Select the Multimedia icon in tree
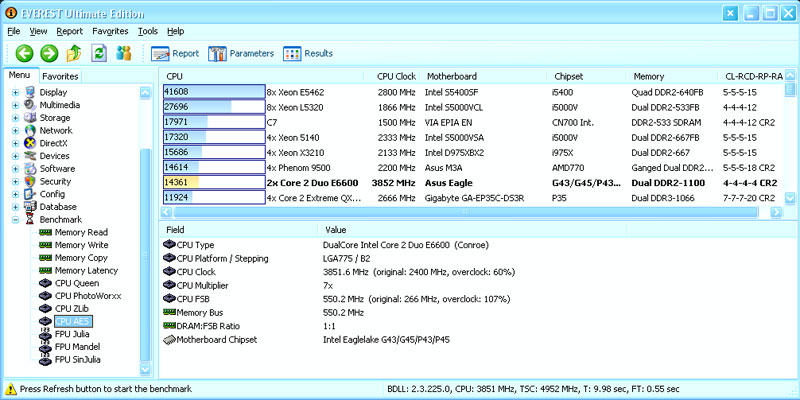Image resolution: width=800 pixels, height=400 pixels. (x=30, y=105)
